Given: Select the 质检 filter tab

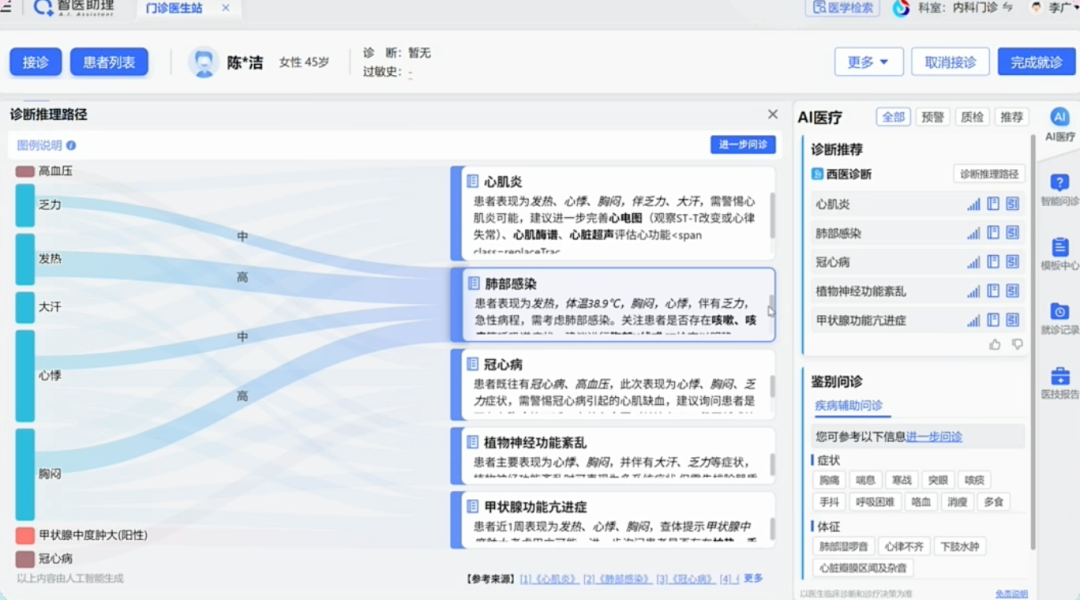Looking at the screenshot, I should point(972,117).
